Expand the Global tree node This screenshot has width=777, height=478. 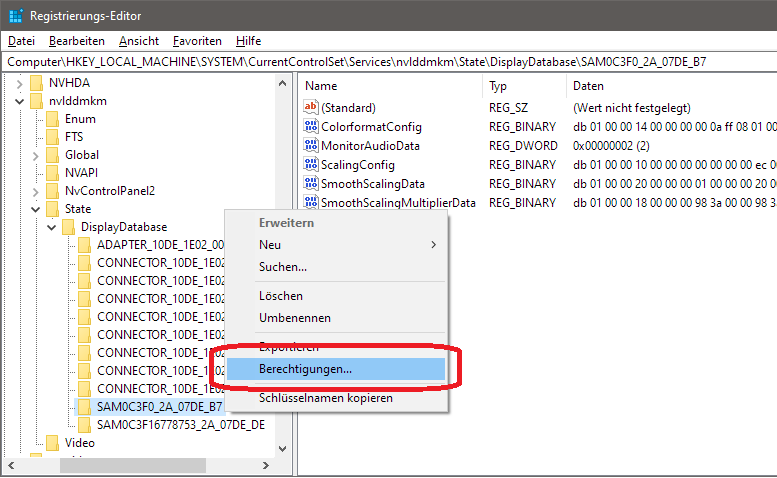pos(37,155)
